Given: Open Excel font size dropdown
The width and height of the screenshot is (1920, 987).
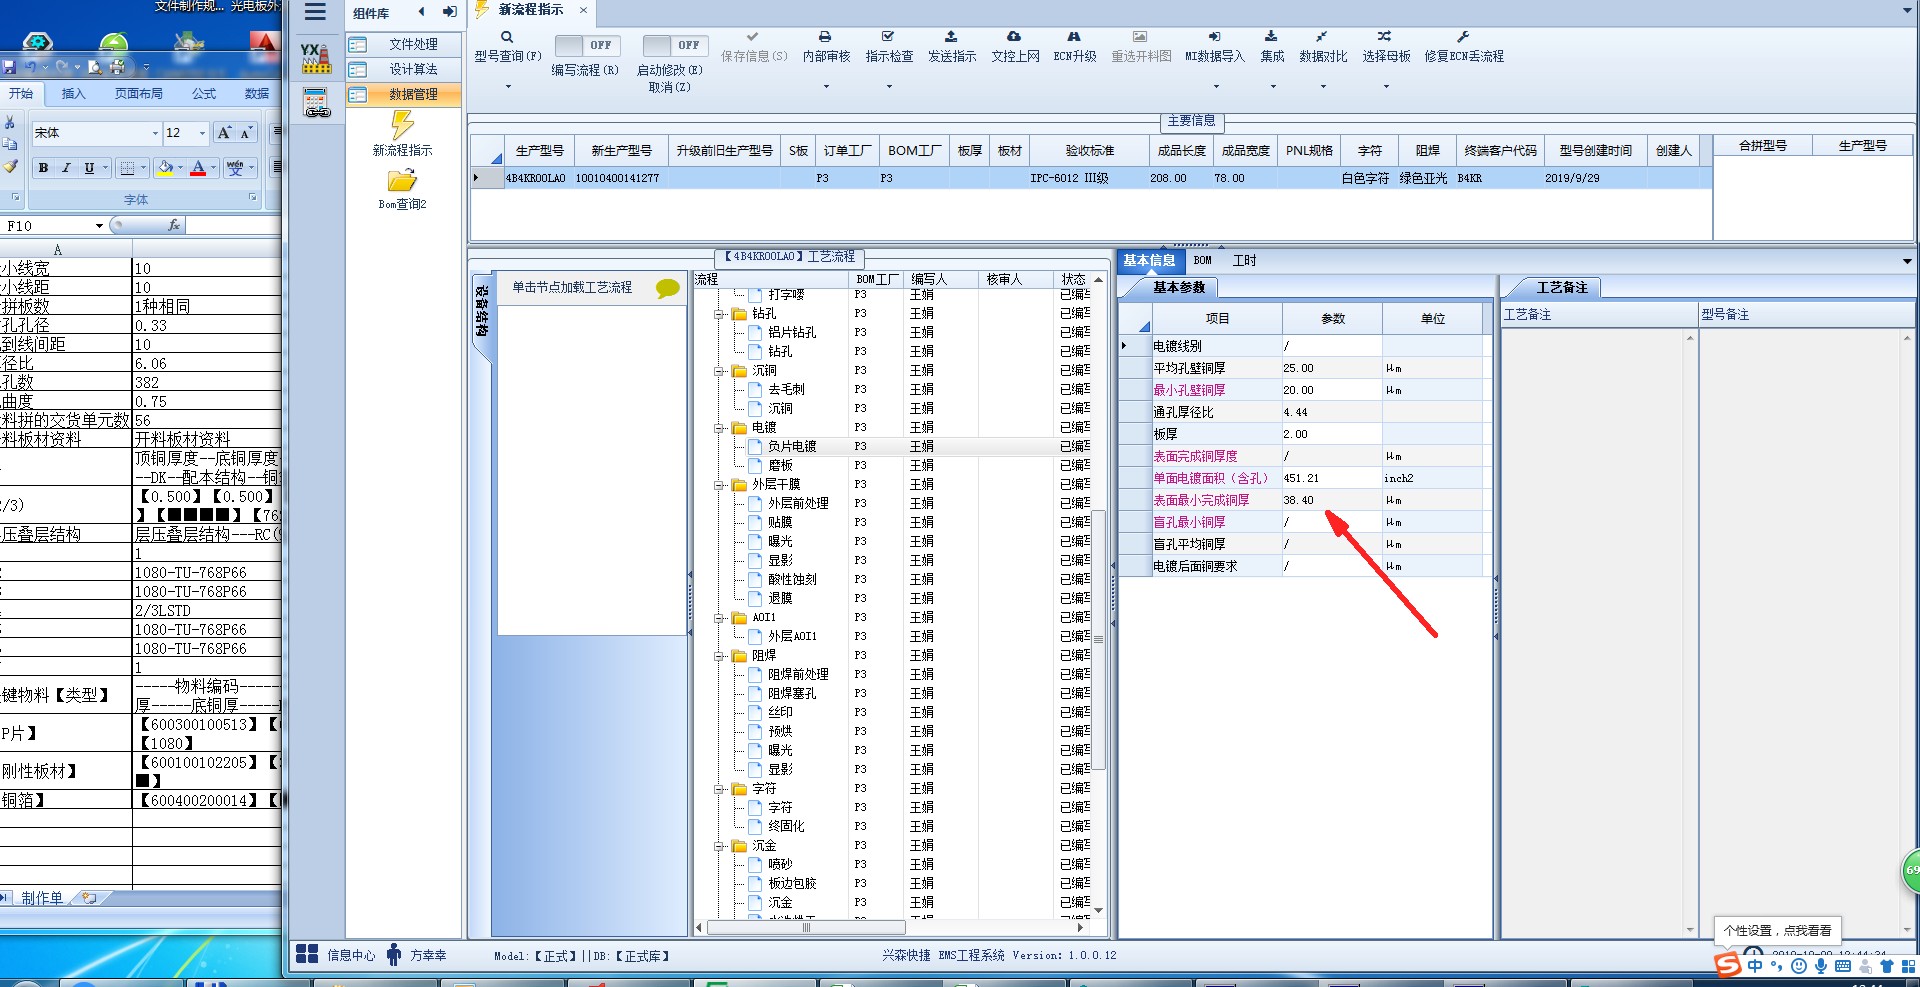Looking at the screenshot, I should point(202,133).
